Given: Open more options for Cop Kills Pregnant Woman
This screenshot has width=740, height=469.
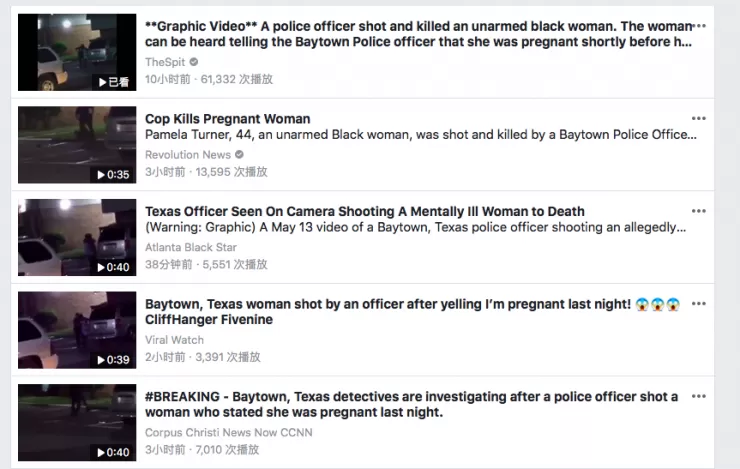Looking at the screenshot, I should pyautogui.click(x=698, y=118).
